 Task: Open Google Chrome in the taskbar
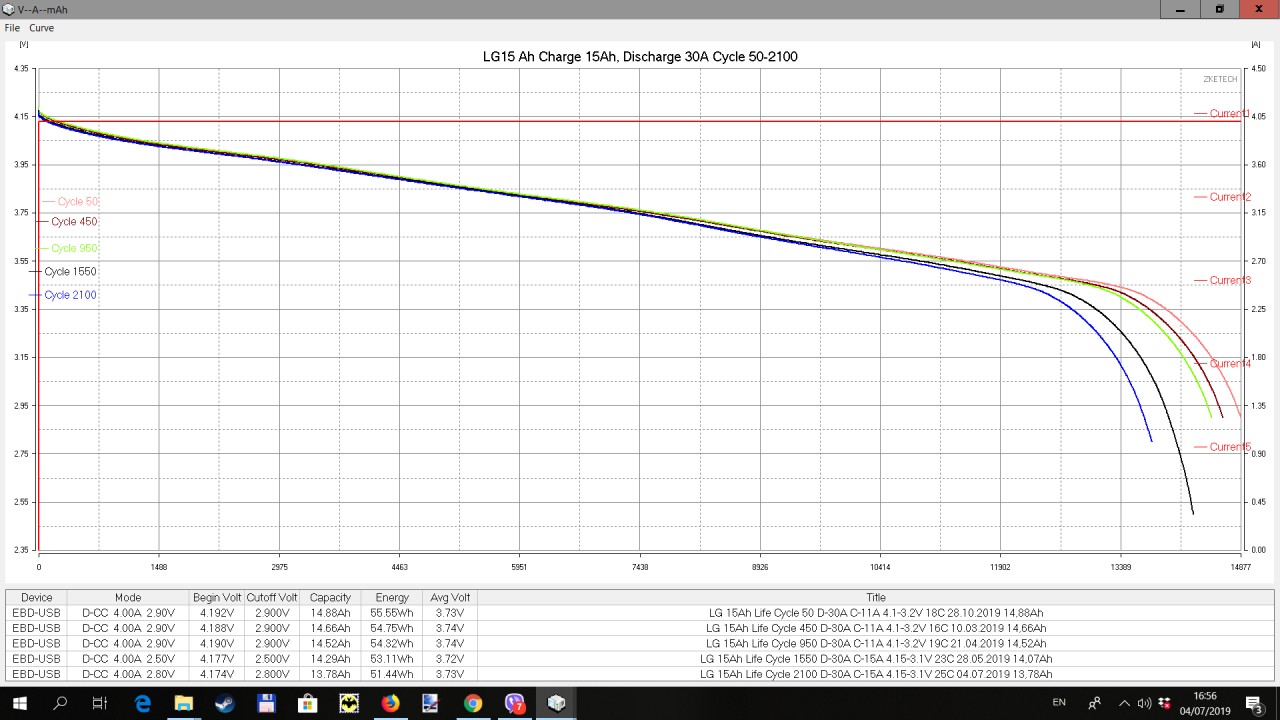[473, 703]
